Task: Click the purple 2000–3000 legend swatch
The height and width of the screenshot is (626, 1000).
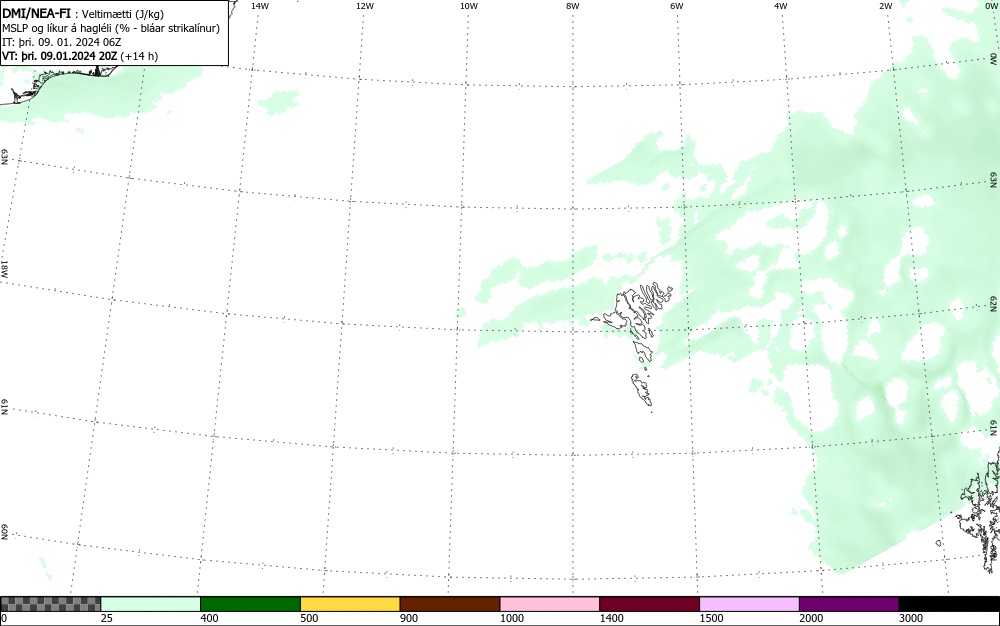Action: pyautogui.click(x=849, y=604)
